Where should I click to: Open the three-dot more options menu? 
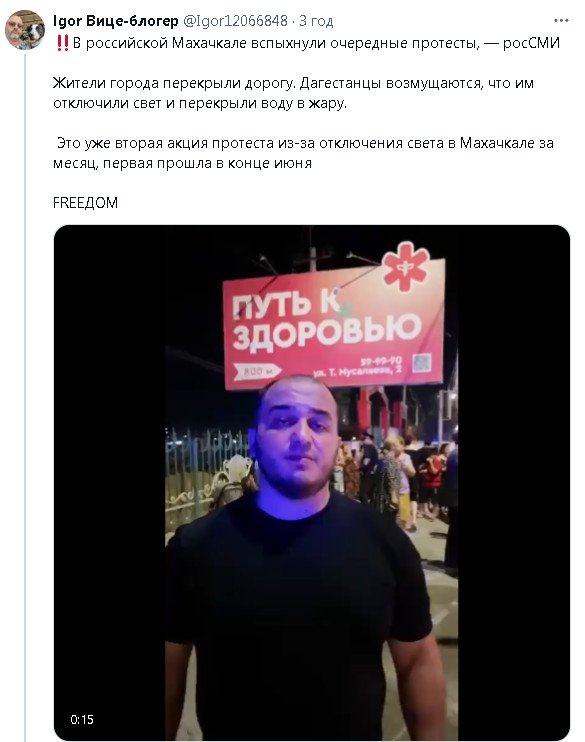(x=561, y=20)
